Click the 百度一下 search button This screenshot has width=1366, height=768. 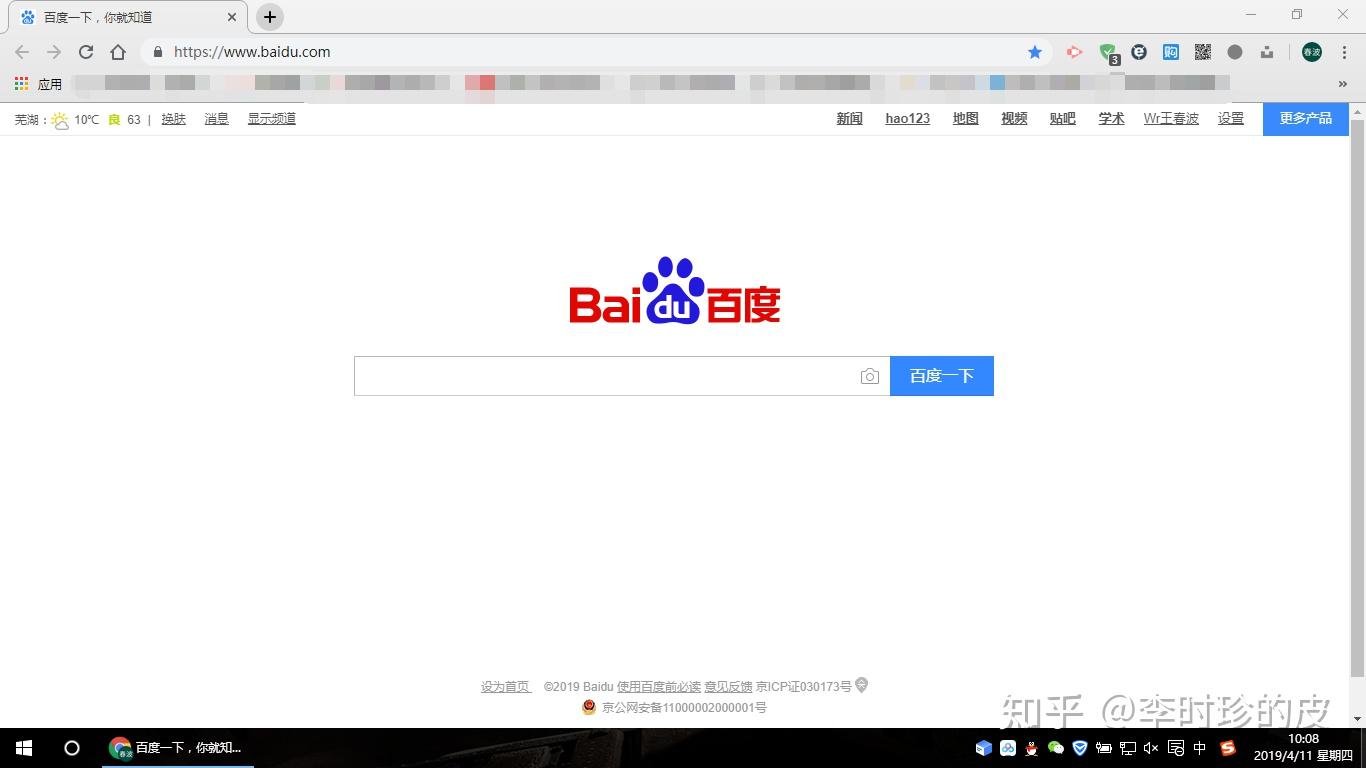[x=942, y=376]
